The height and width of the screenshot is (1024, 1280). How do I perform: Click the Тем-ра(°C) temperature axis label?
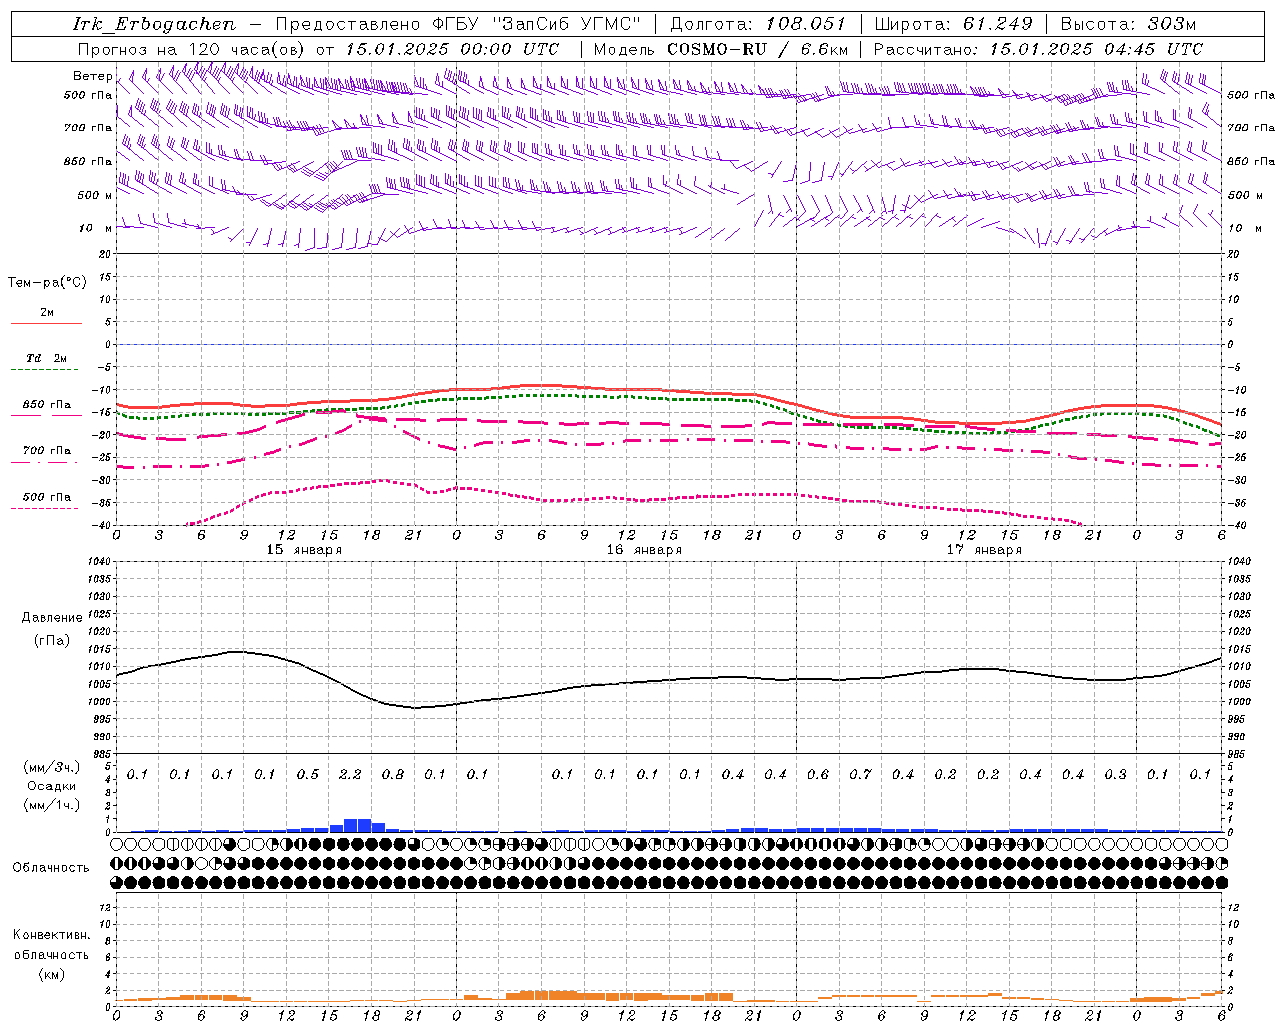coord(47,283)
